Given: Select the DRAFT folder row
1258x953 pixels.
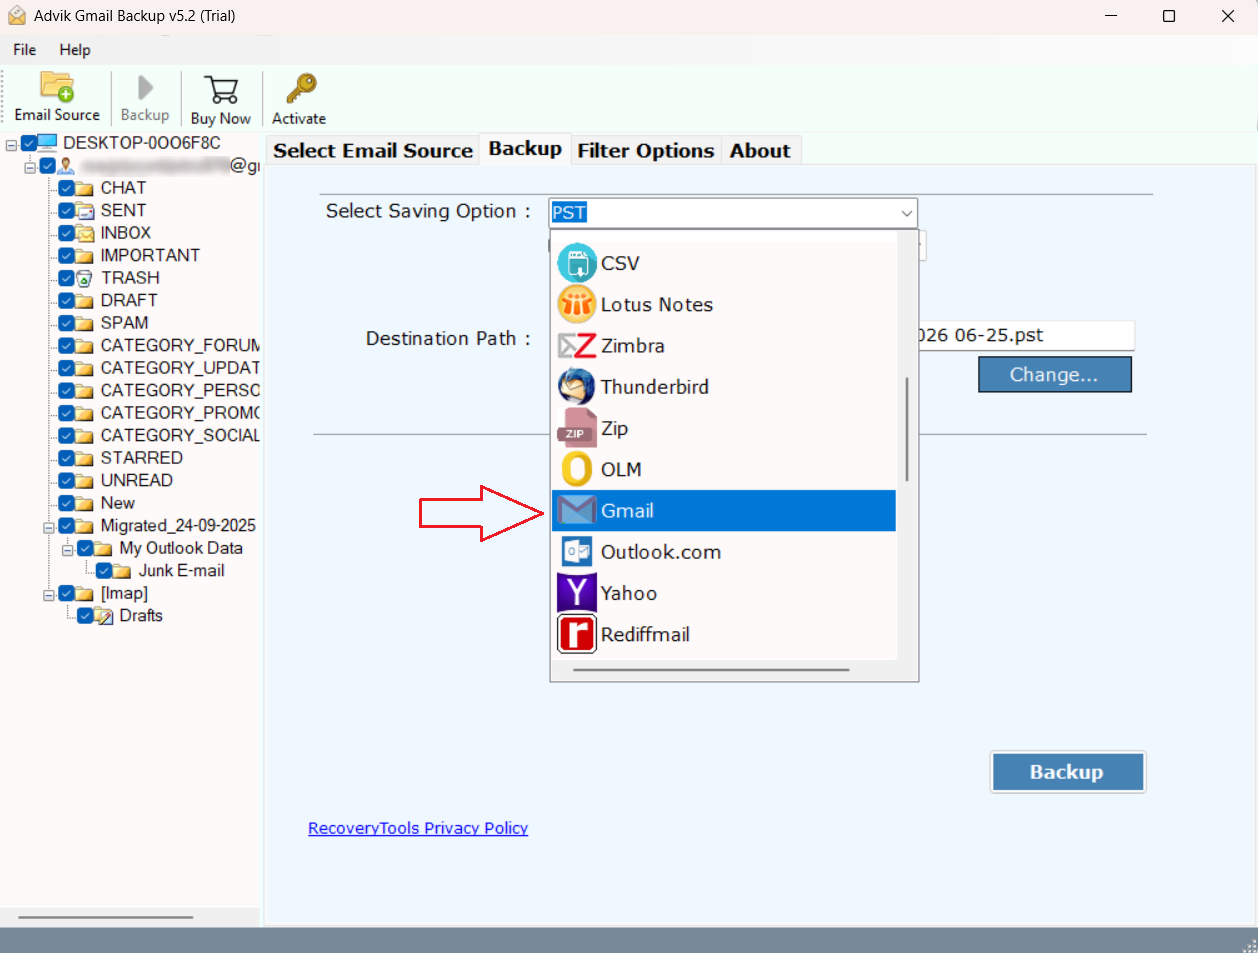Looking at the screenshot, I should [x=129, y=301].
